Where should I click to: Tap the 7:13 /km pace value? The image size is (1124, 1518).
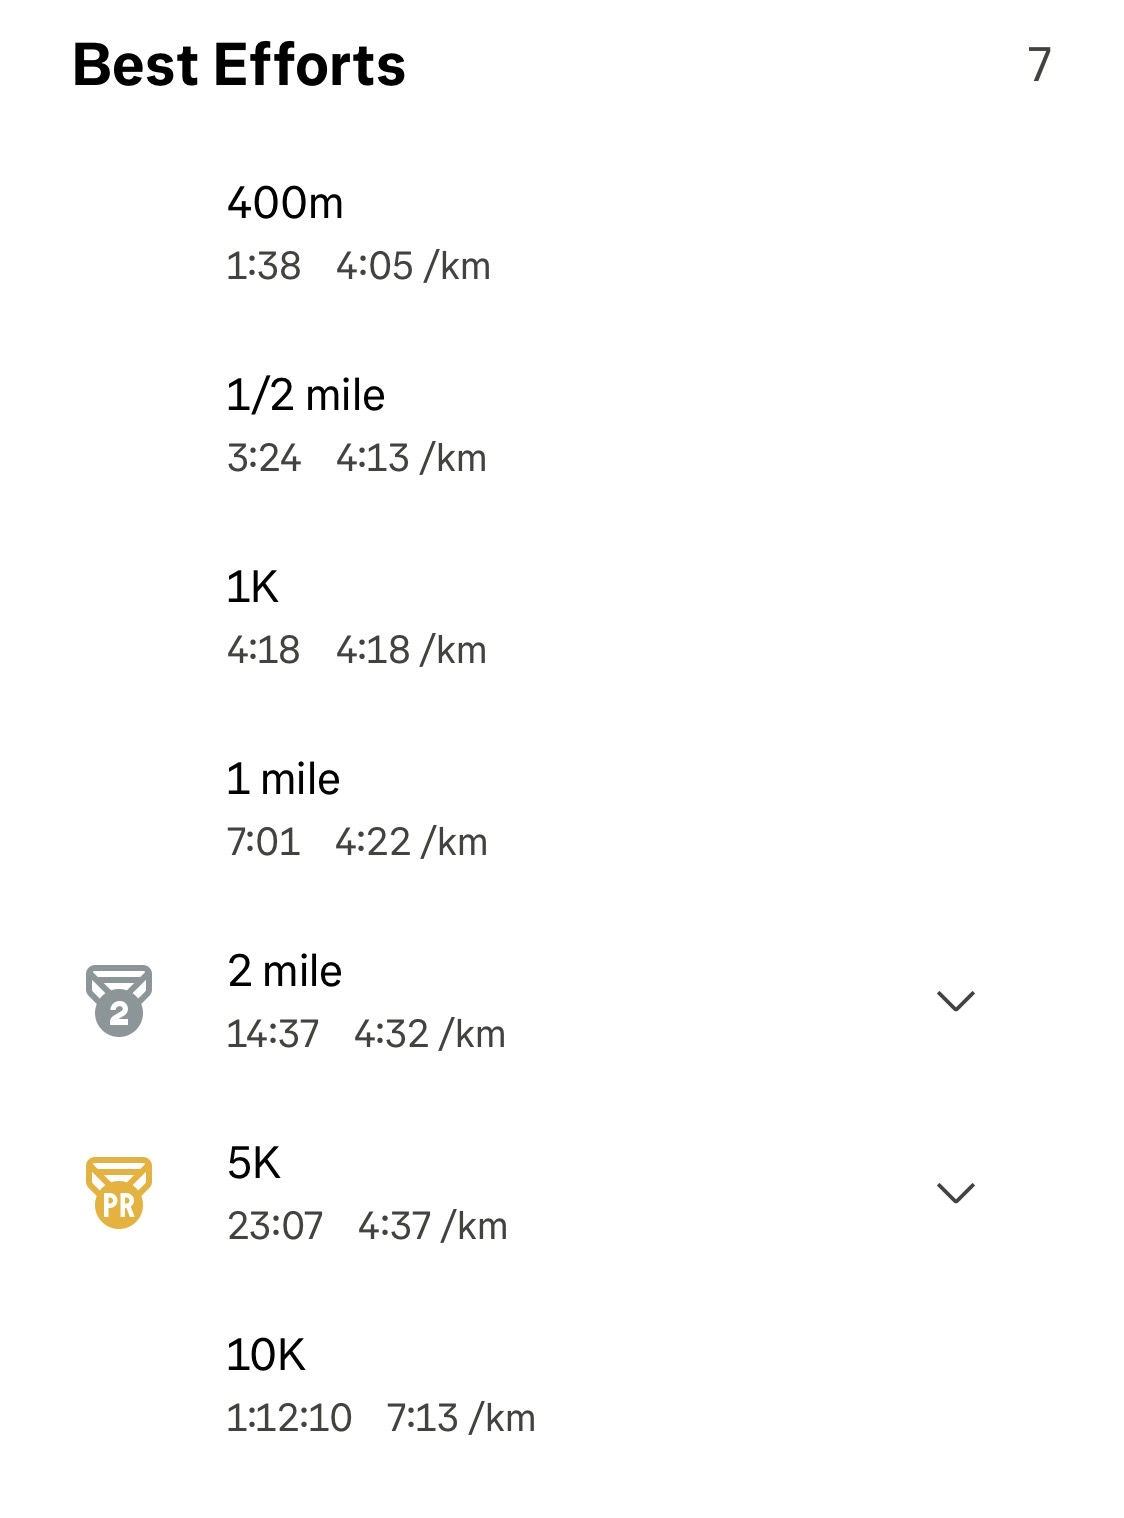click(461, 1418)
